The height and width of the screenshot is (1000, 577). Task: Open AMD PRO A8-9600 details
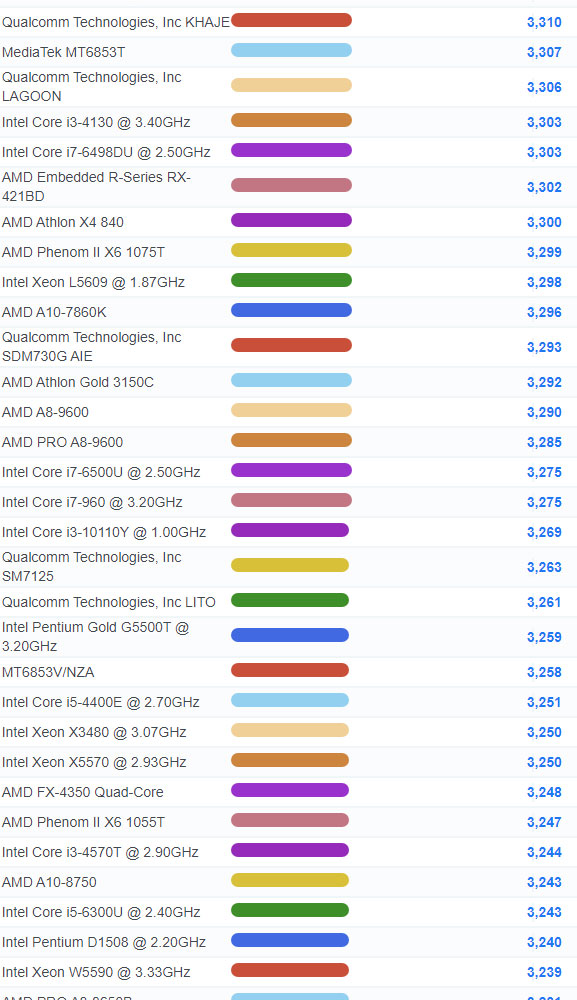click(x=62, y=443)
